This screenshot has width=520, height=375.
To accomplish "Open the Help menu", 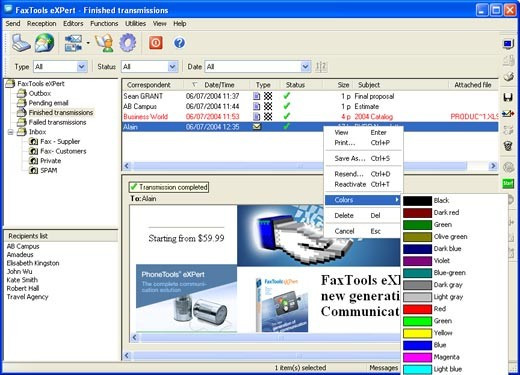I will click(x=180, y=24).
